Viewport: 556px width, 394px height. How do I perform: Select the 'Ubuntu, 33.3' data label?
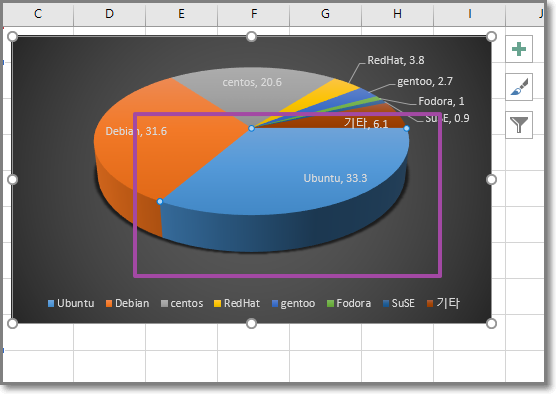335,178
